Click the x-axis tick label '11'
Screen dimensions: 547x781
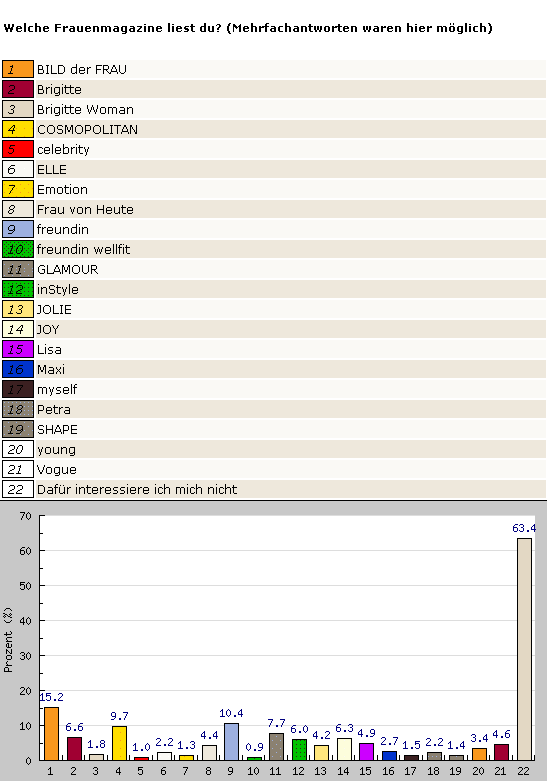(275, 771)
